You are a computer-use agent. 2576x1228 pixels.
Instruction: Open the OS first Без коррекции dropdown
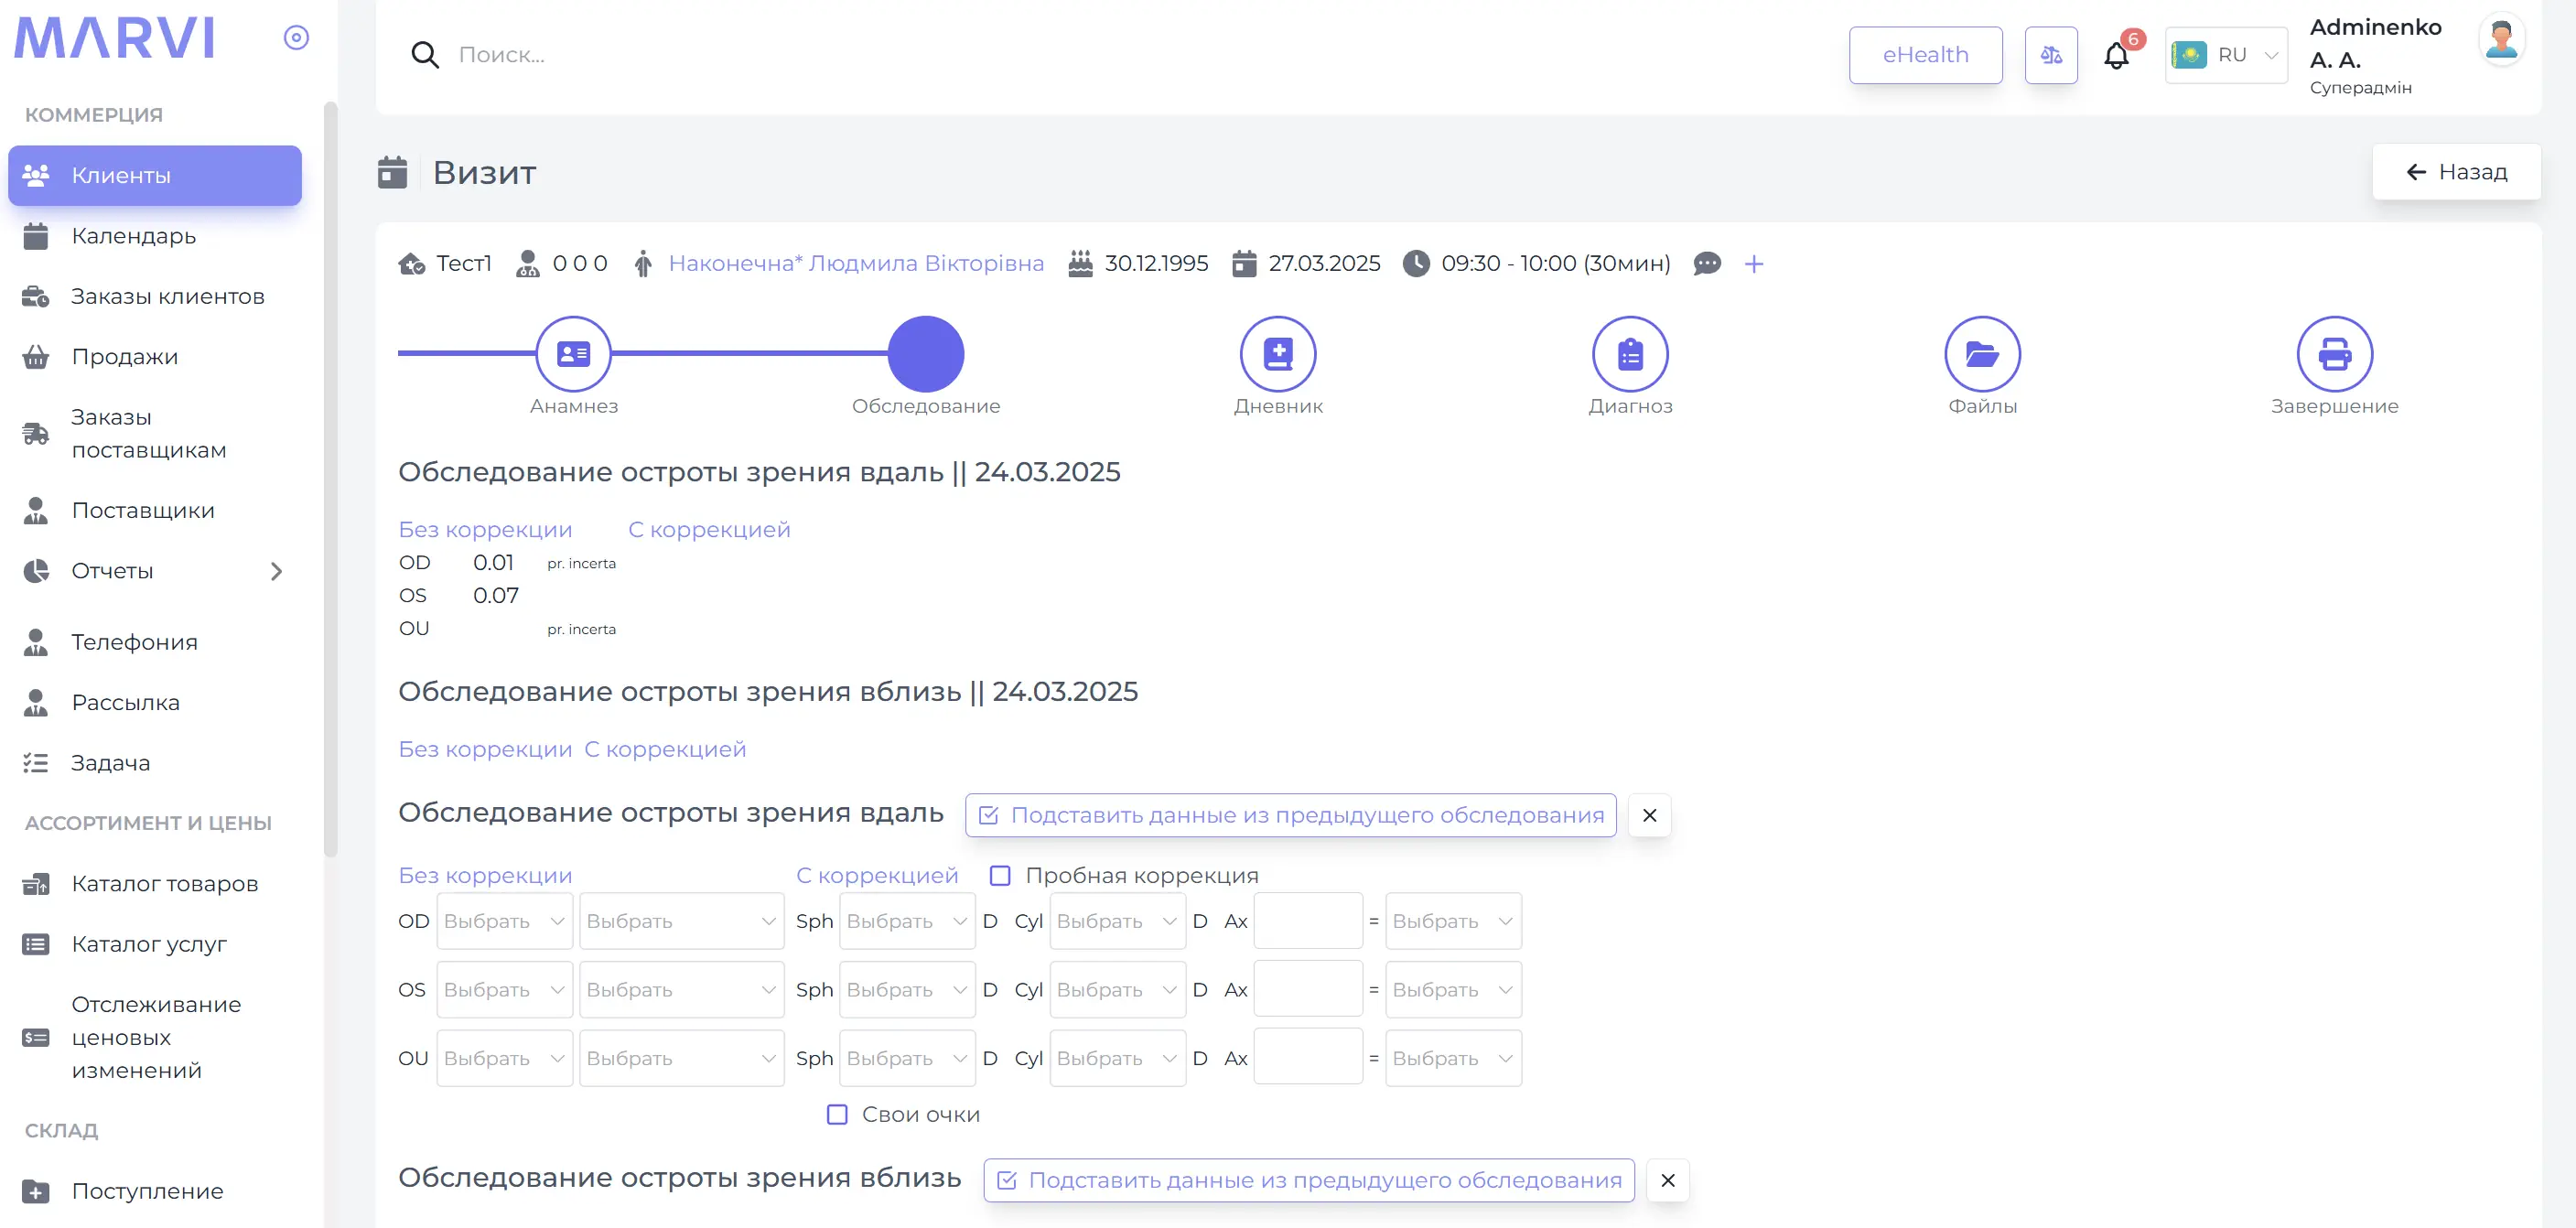(504, 990)
